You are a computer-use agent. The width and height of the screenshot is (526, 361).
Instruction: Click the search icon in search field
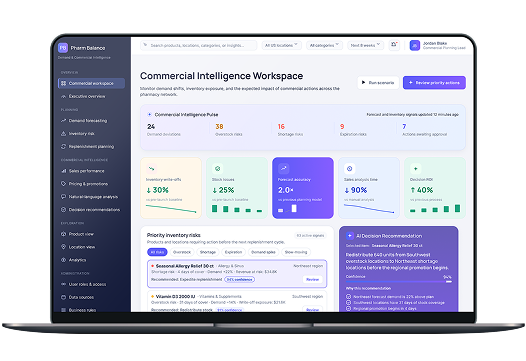tap(145, 45)
